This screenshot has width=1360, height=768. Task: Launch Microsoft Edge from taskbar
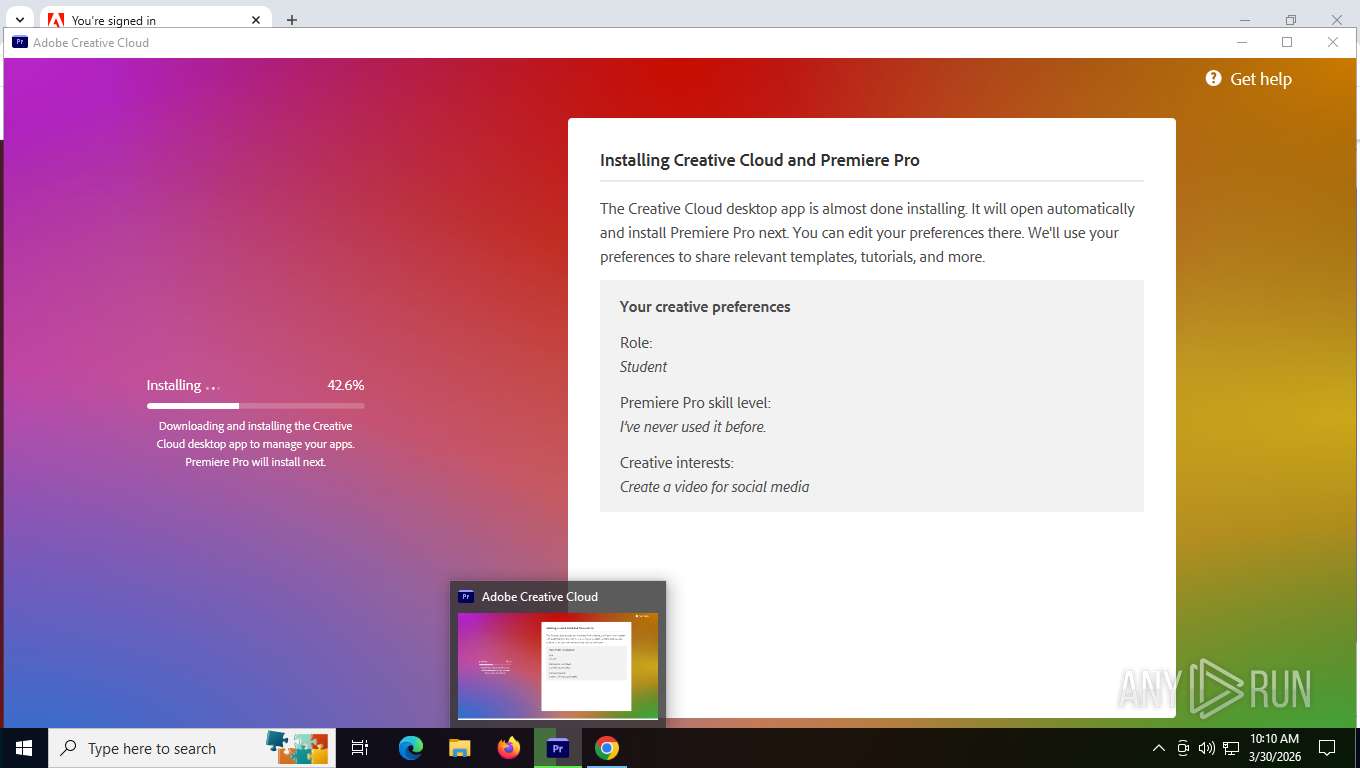pyautogui.click(x=410, y=748)
